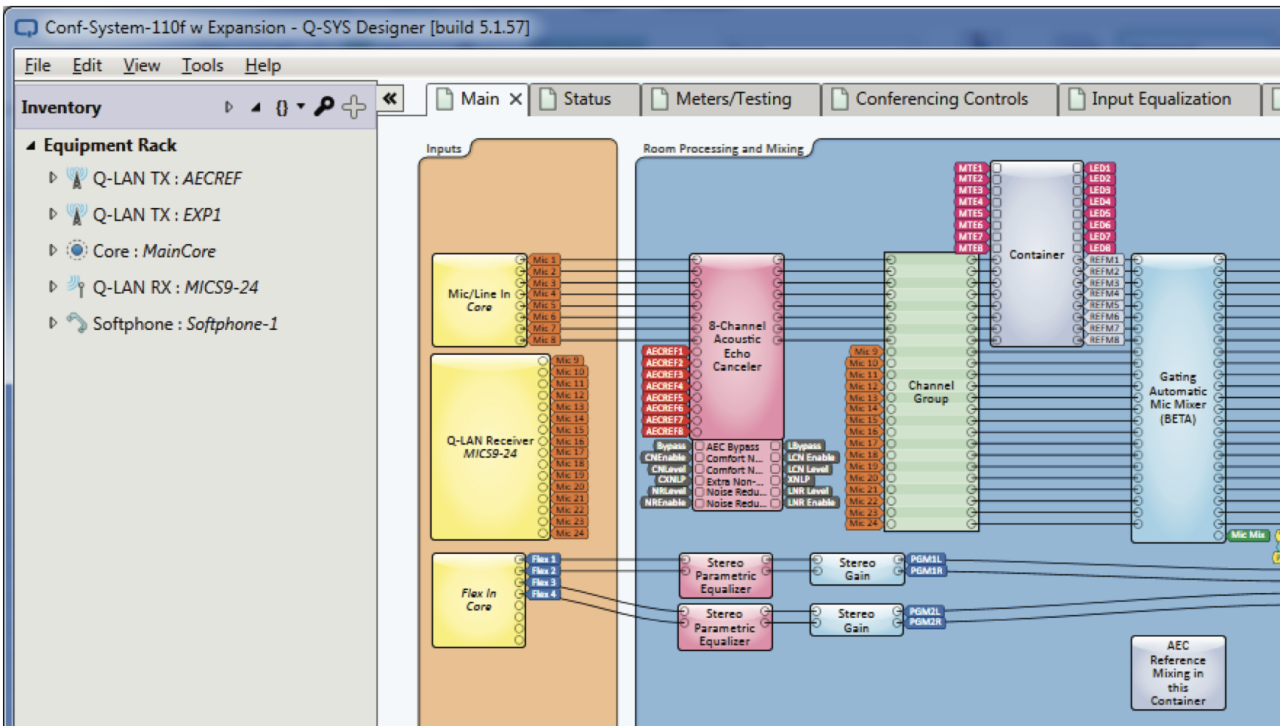Toggle the left square beside Extra Non- control
This screenshot has height=726, width=1280.
pos(699,481)
